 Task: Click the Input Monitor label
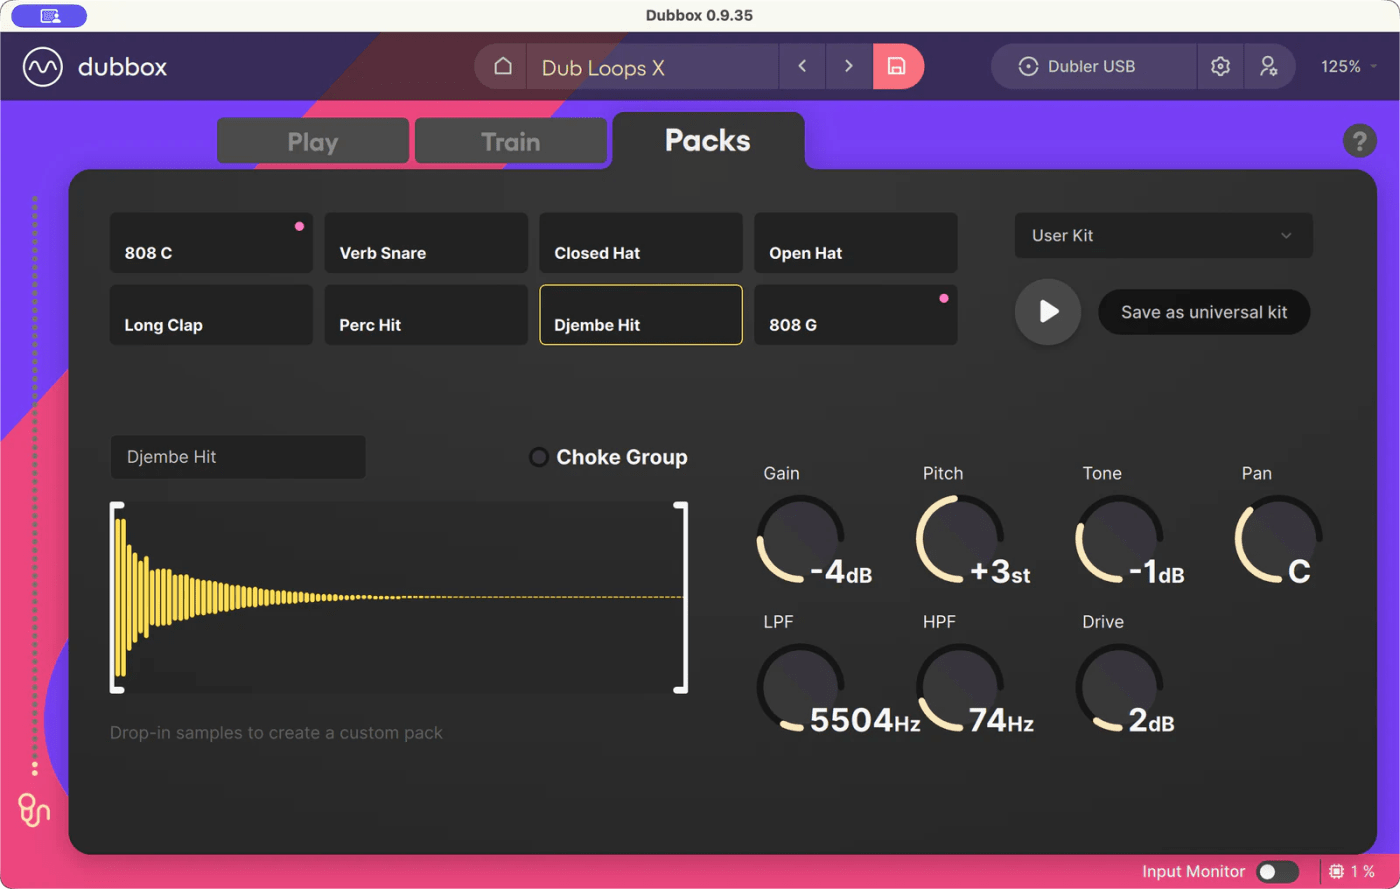click(1194, 872)
